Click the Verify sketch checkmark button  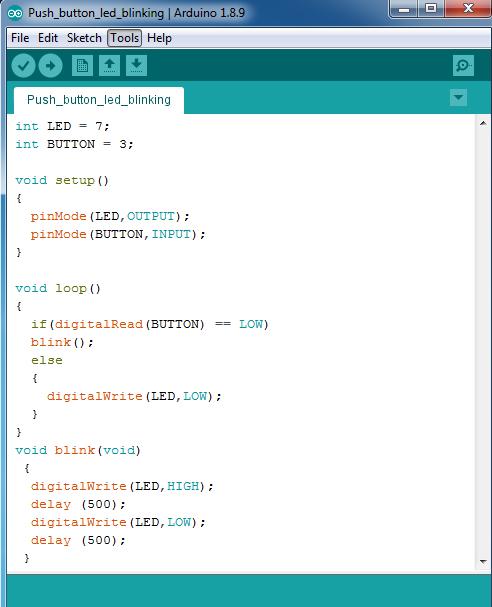tap(24, 66)
